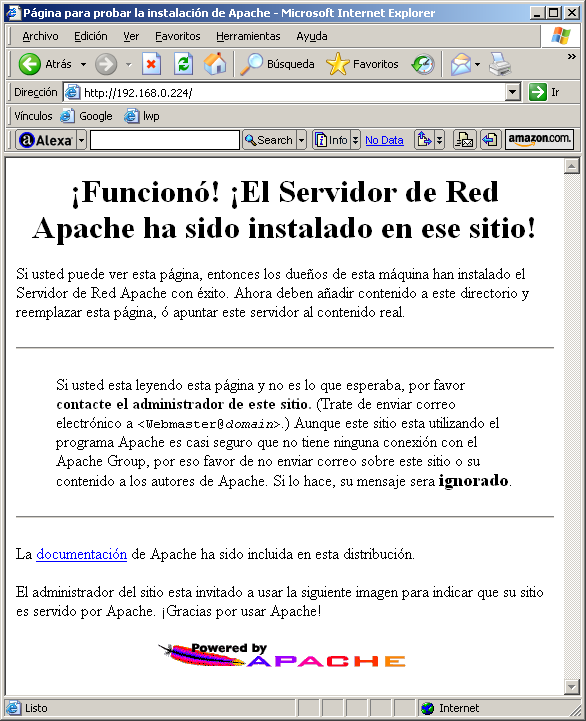The height and width of the screenshot is (721, 586).
Task: Open the Atrás history dropdown arrow
Action: pos(83,64)
